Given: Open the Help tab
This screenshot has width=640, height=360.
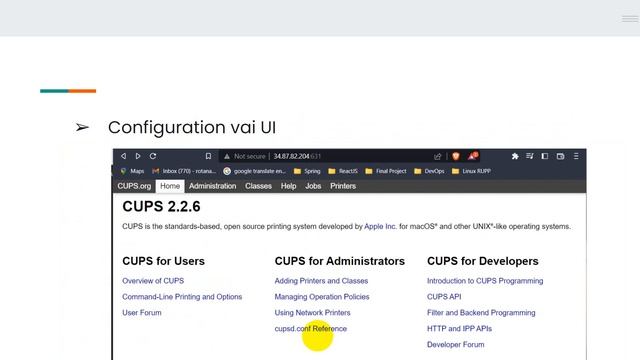Looking at the screenshot, I should coord(288,186).
